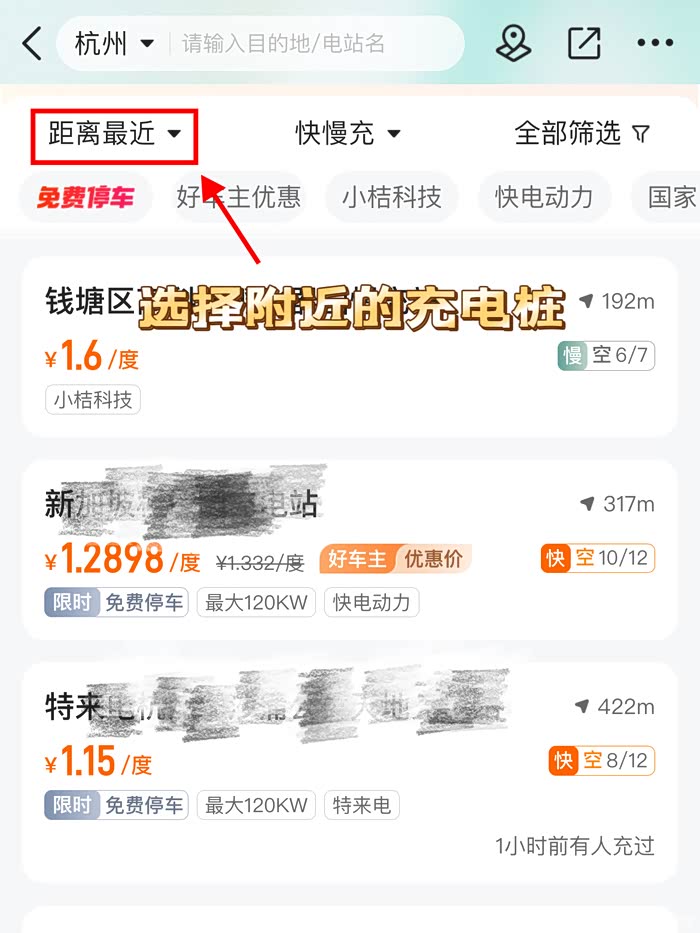Expand the 杭州 city dropdown
Viewport: 700px width, 933px height.
[x=114, y=43]
